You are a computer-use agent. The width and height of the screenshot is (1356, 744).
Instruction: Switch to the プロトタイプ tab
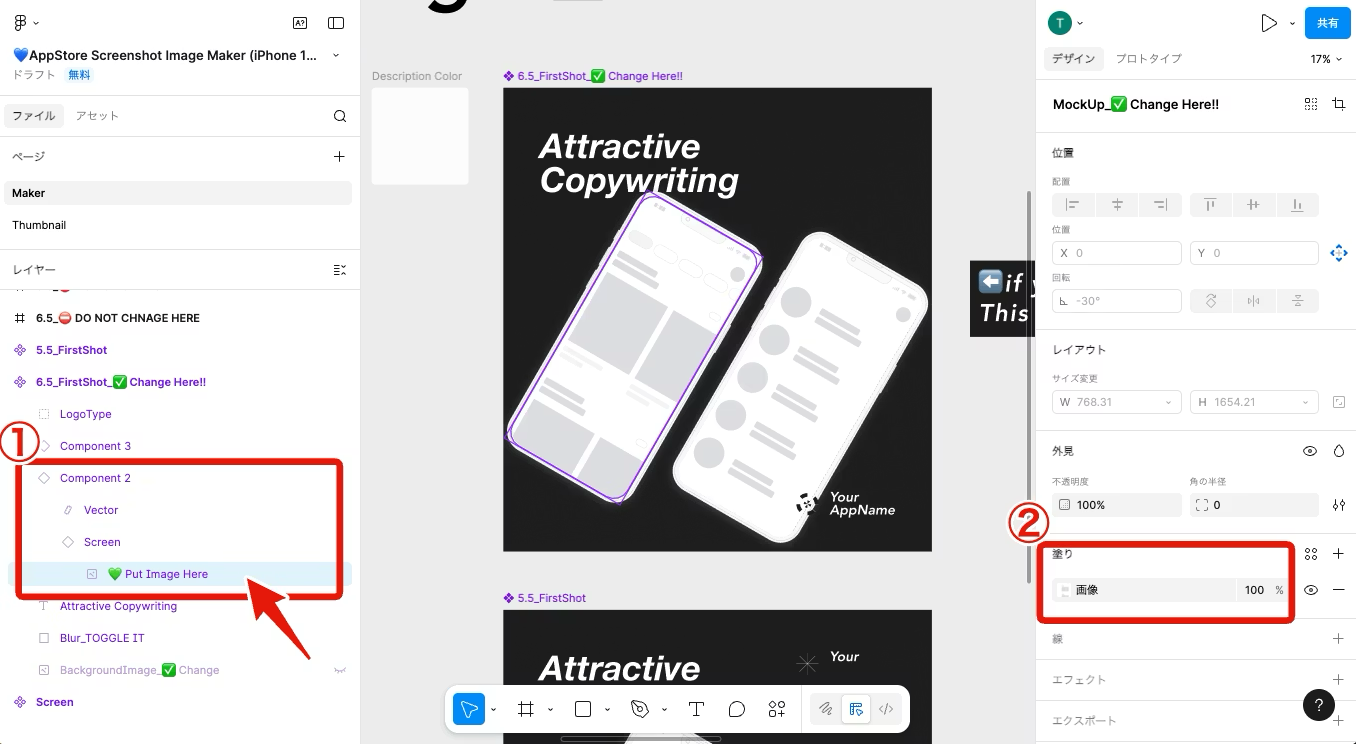(1148, 59)
